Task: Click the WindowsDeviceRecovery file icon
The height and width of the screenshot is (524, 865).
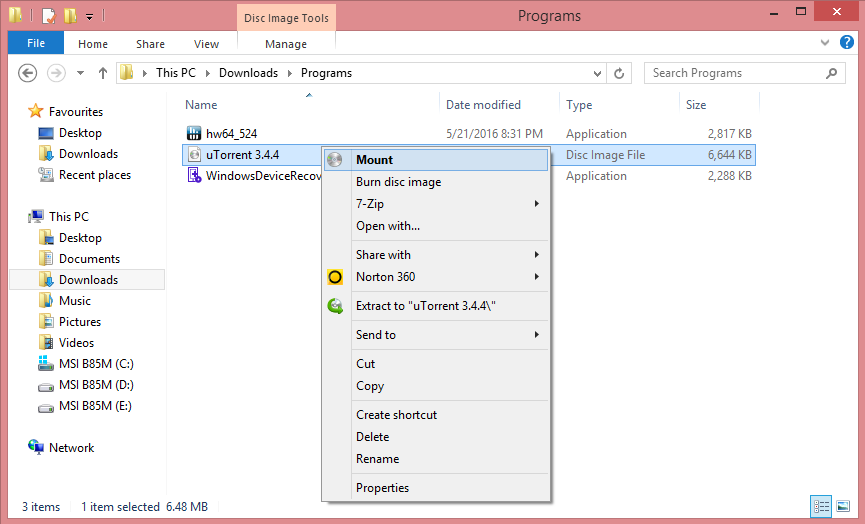Action: (194, 175)
